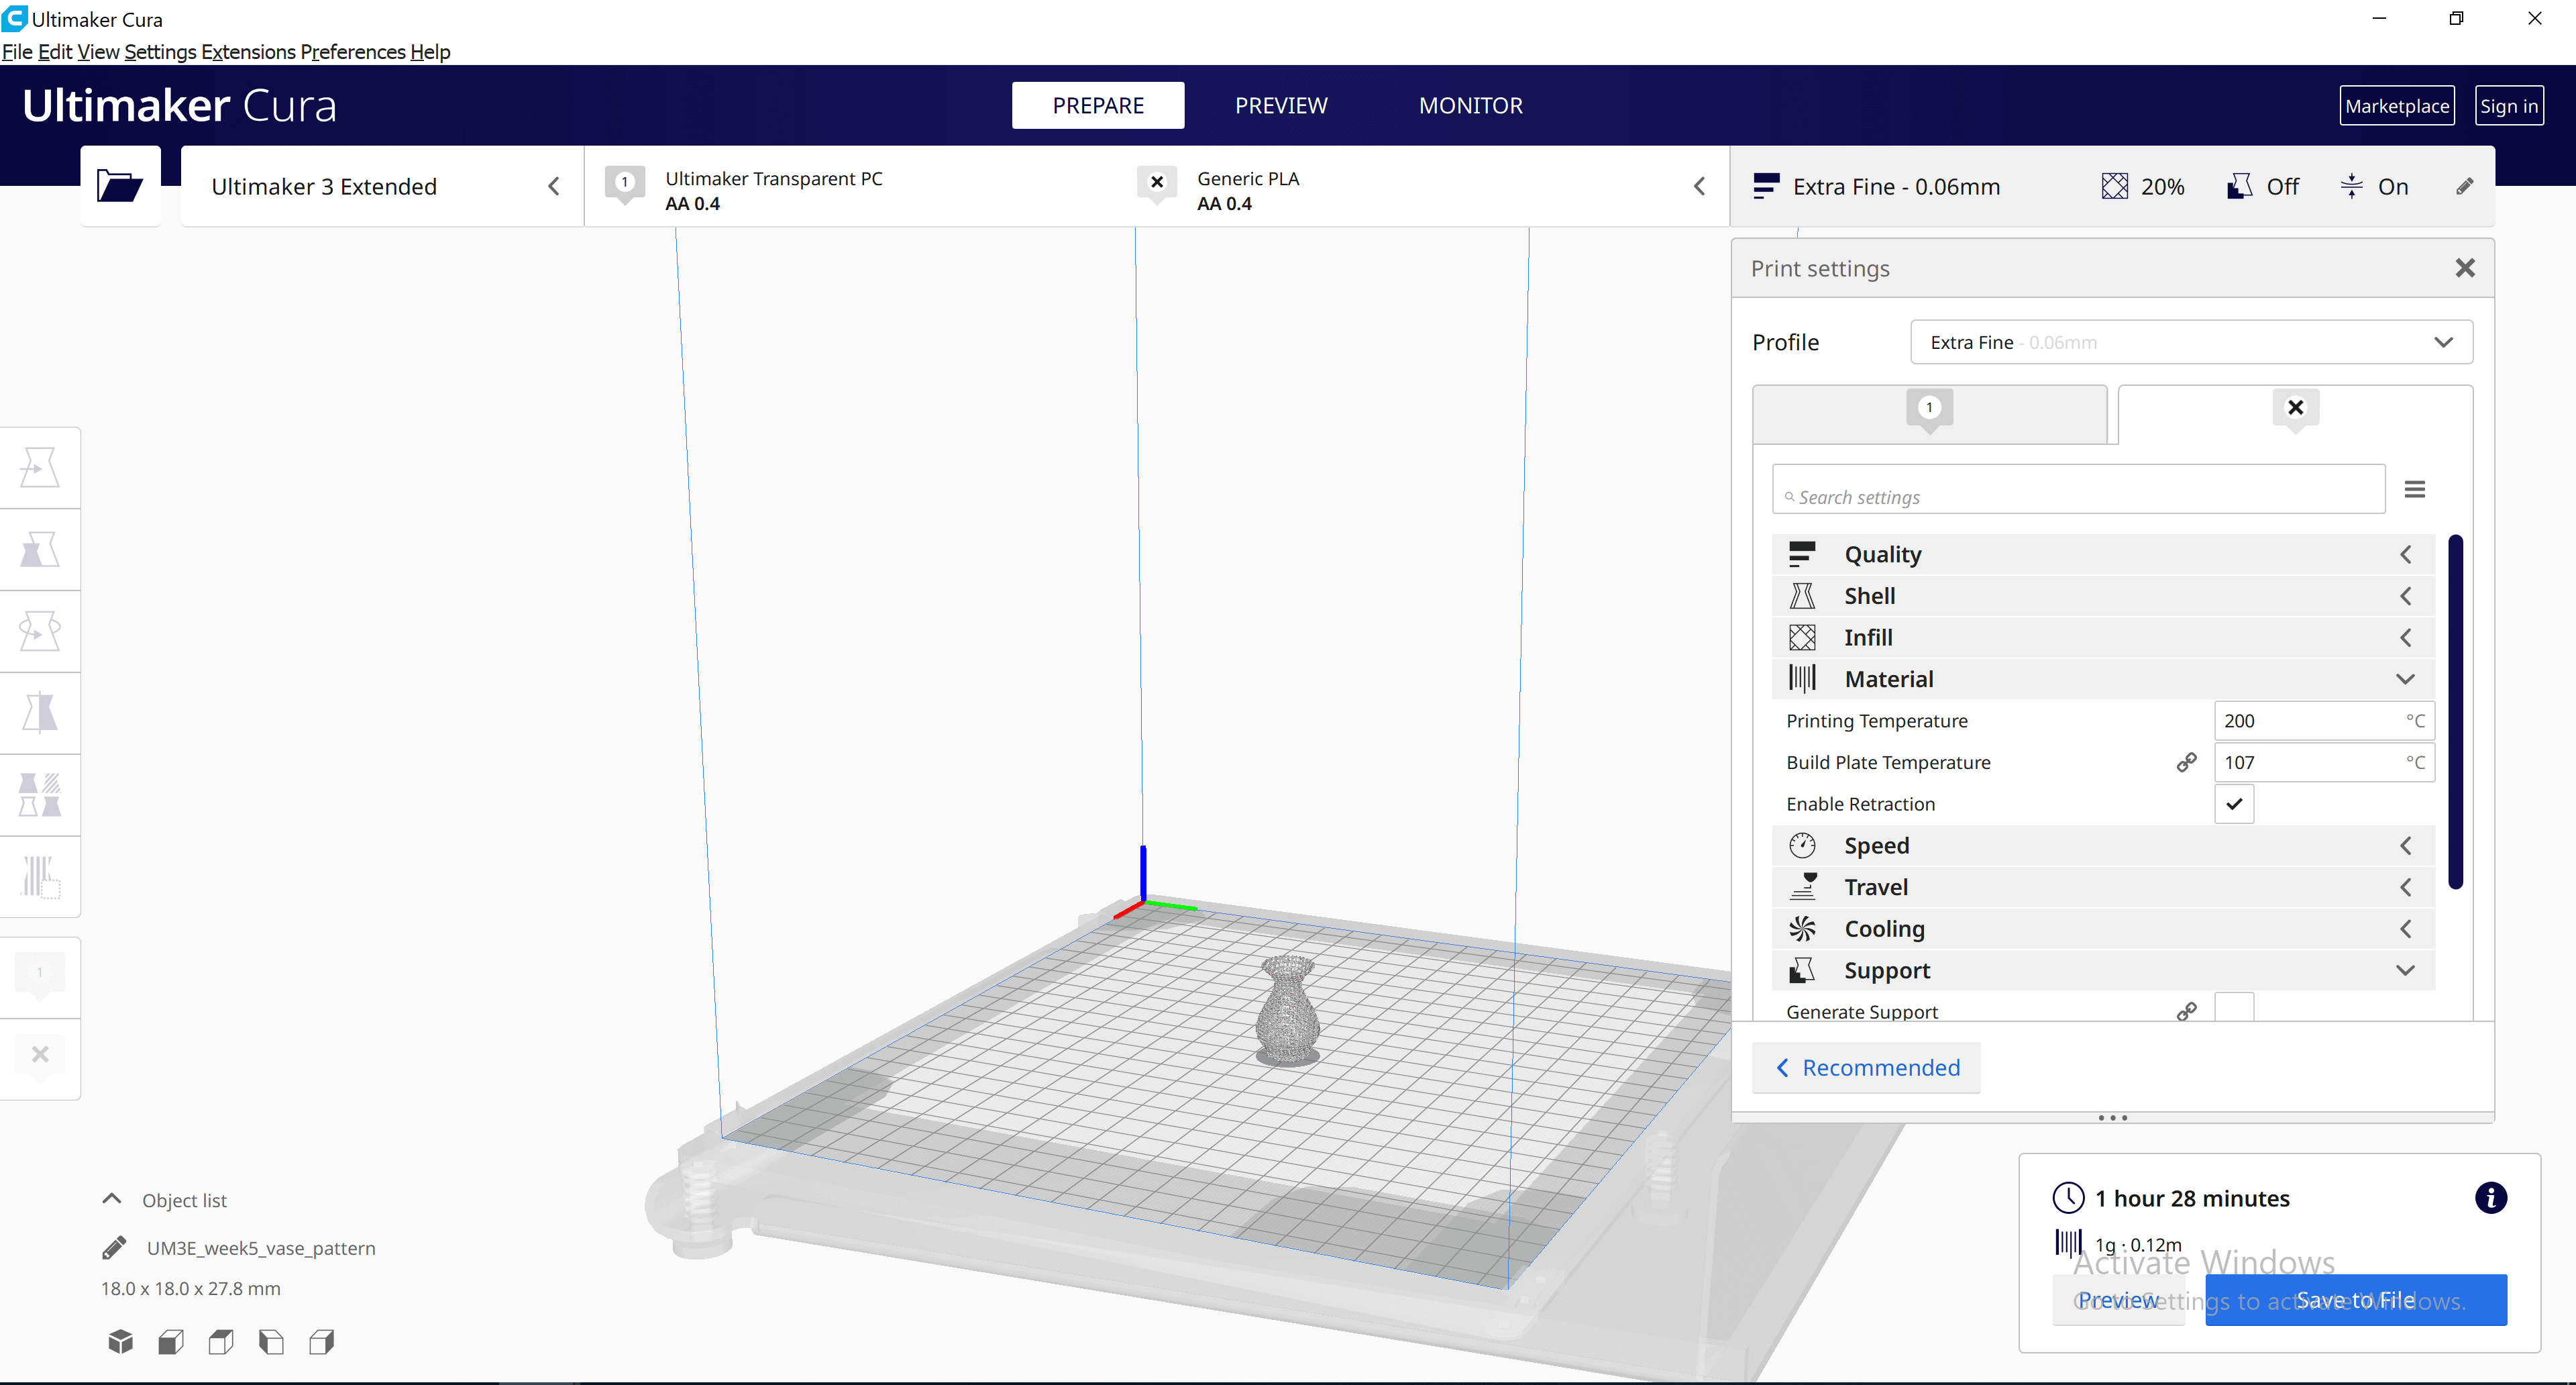Select the Mirror tool in left toolbar

[40, 713]
